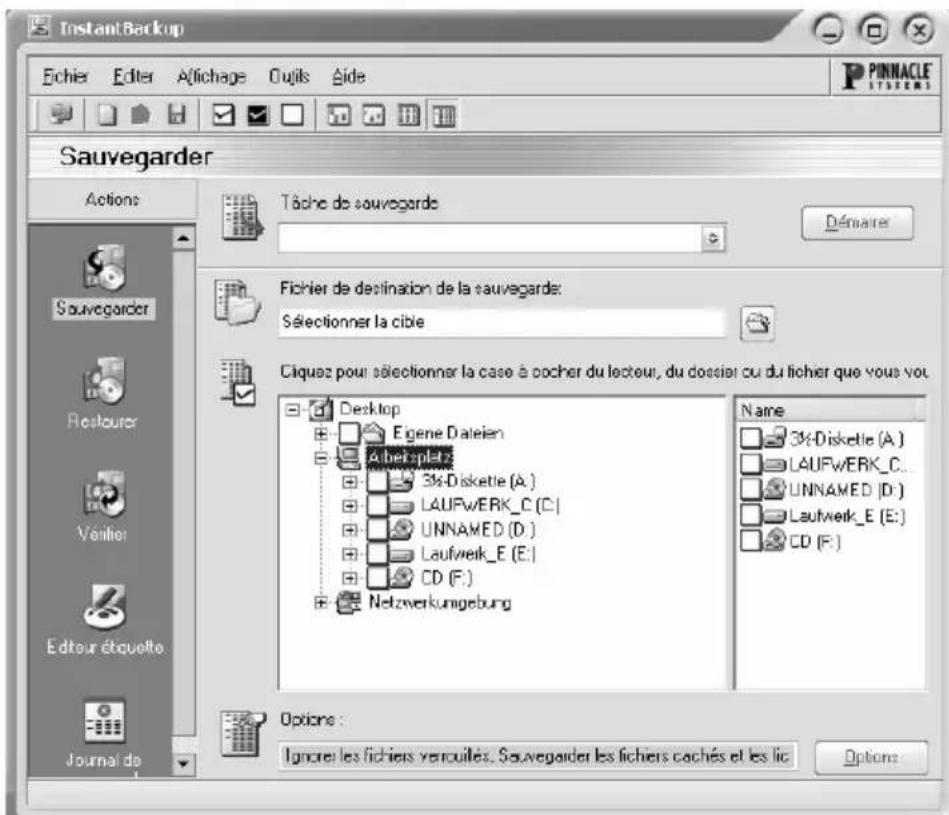The height and width of the screenshot is (815, 949).
Task: Check the Eigene Dateien checkbox in tree
Action: click(349, 433)
